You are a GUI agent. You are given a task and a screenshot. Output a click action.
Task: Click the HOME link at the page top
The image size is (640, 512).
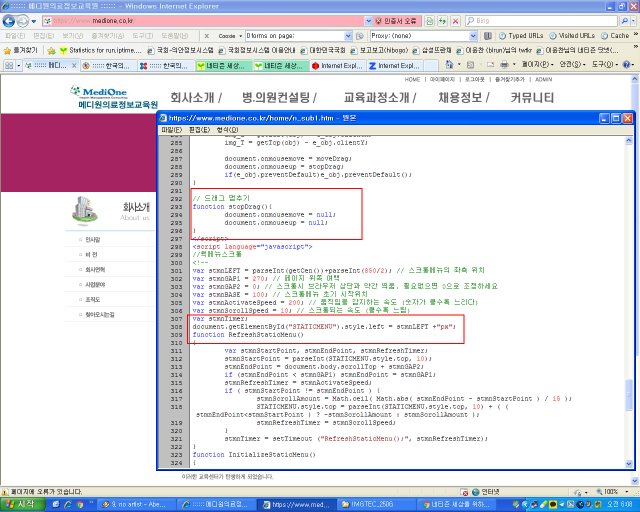412,80
